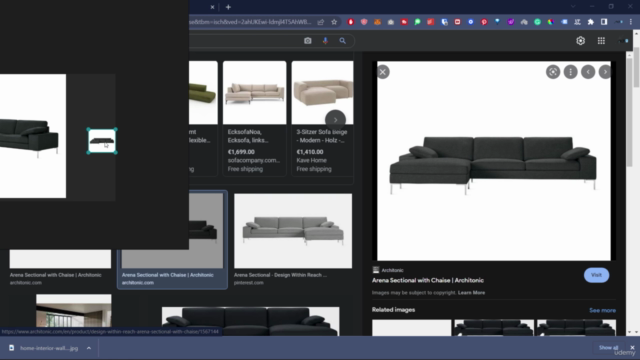Close the downloads bar
640x360 pixels.
coord(632,348)
